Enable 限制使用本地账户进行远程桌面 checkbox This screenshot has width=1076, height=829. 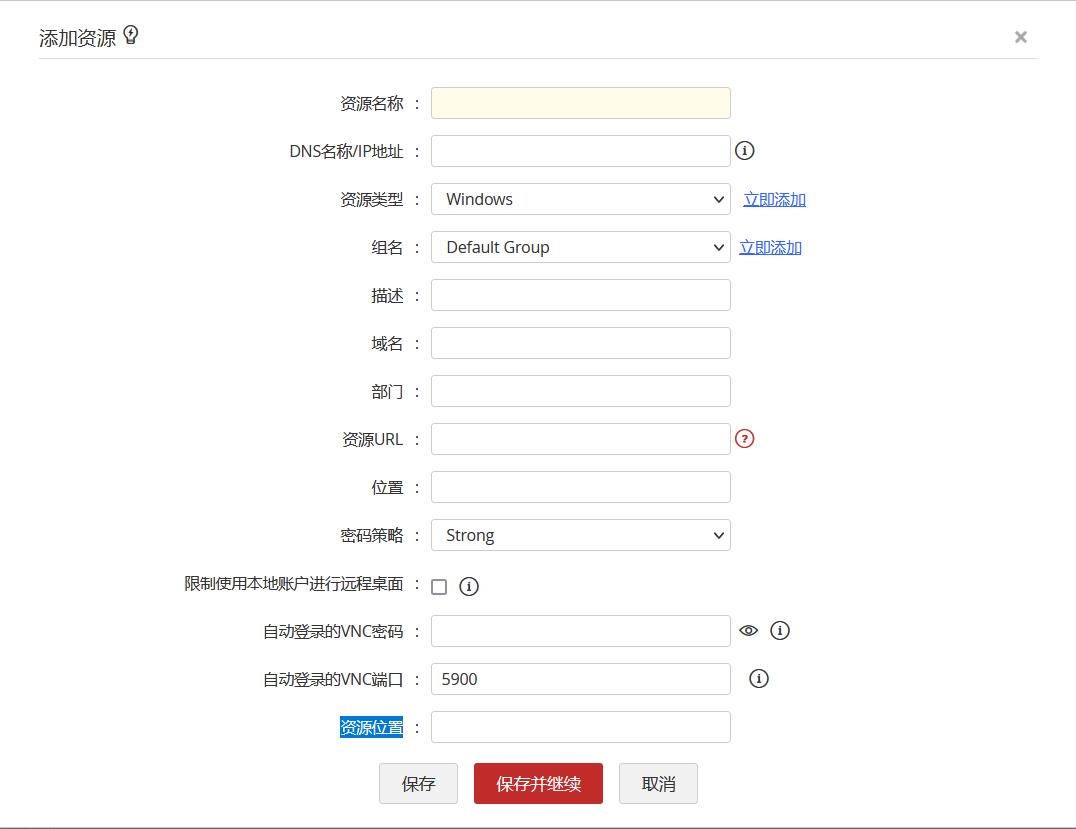click(439, 587)
